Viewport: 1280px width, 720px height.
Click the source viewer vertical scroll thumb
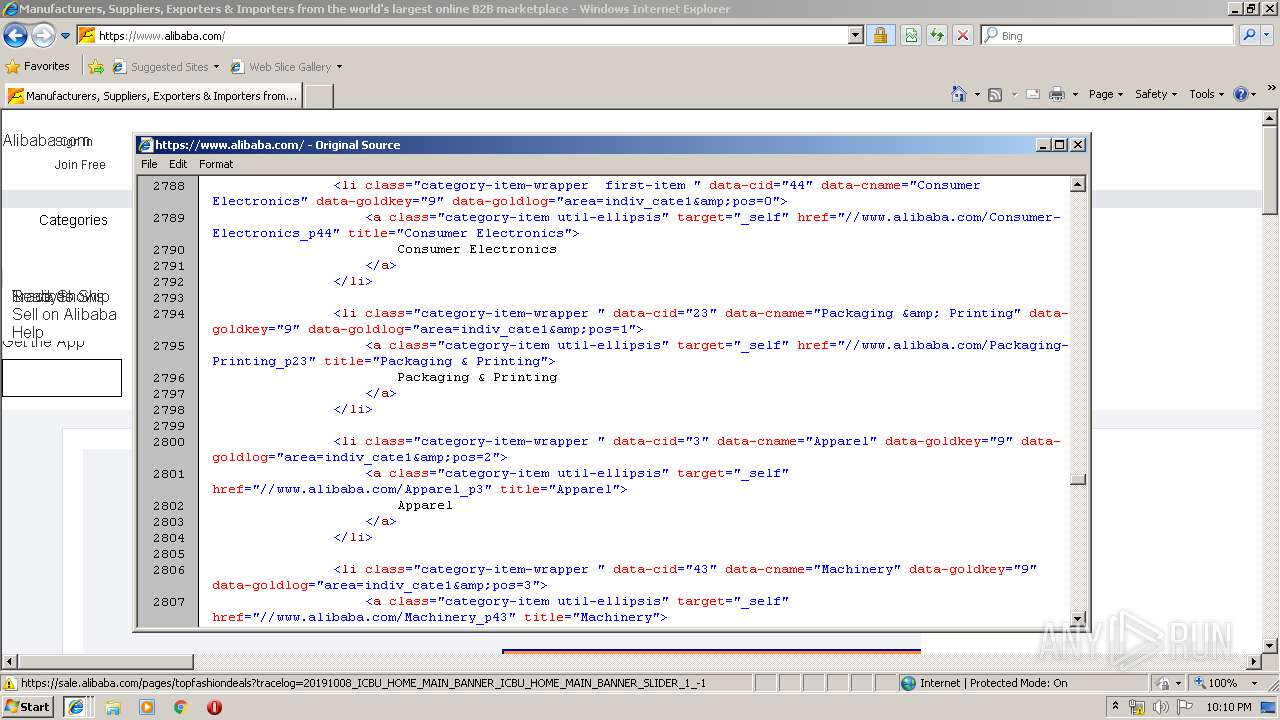(1078, 479)
